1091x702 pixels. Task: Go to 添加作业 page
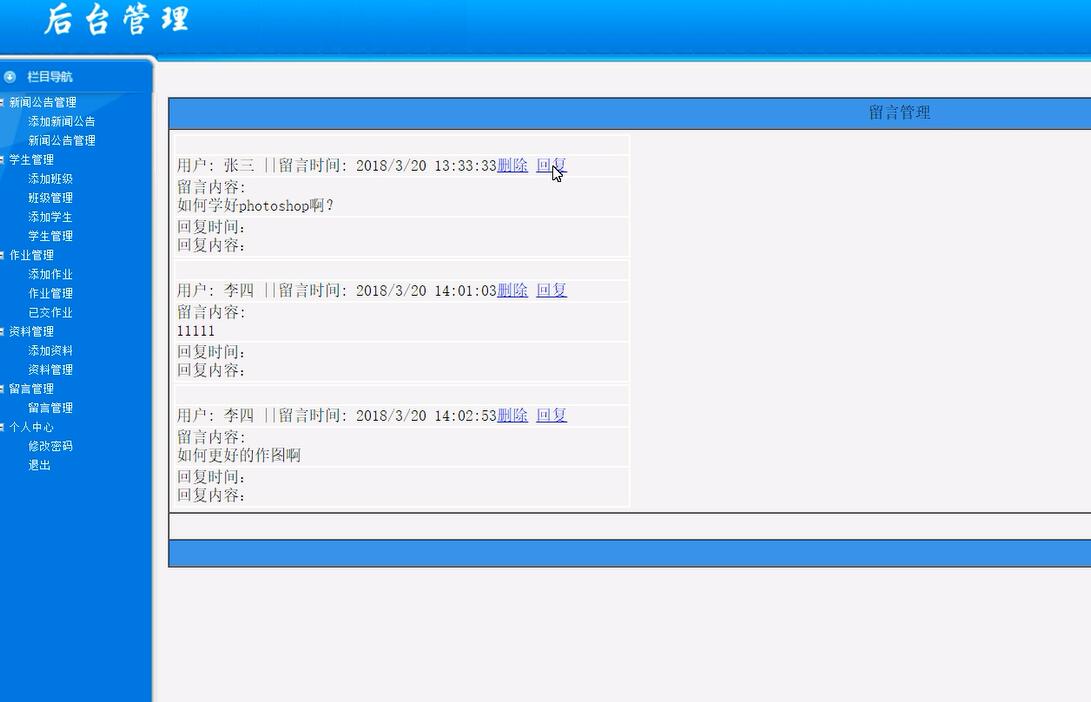pyautogui.click(x=50, y=274)
